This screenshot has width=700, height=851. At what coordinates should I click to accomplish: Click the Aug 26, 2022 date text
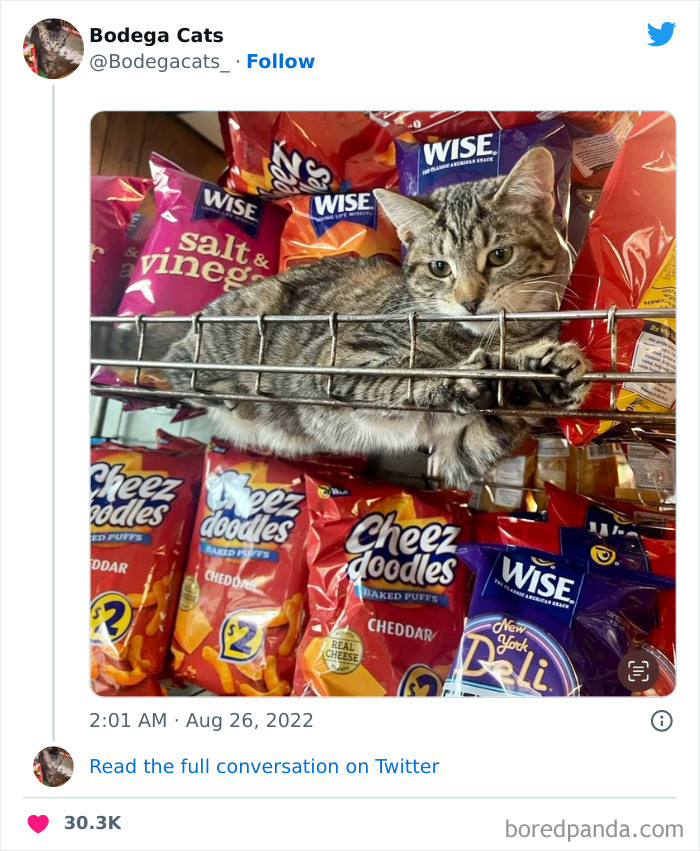point(262,720)
